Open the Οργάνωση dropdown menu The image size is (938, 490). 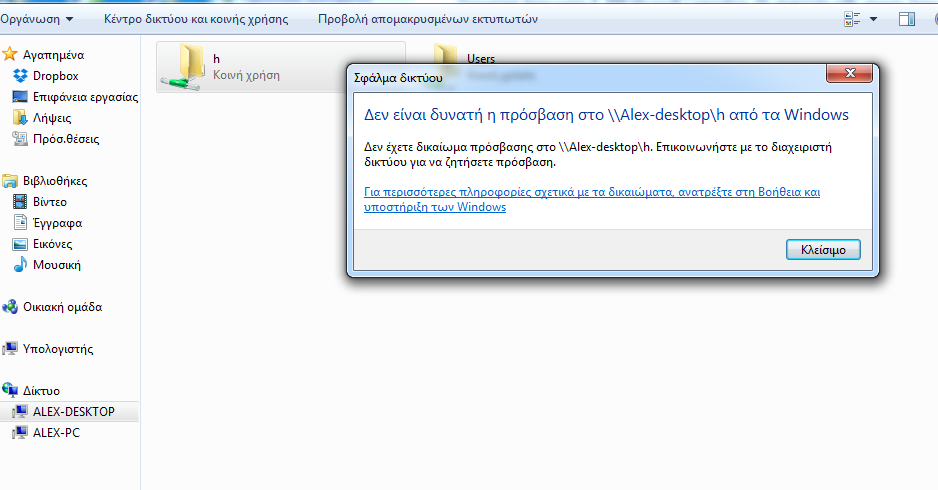click(x=36, y=19)
